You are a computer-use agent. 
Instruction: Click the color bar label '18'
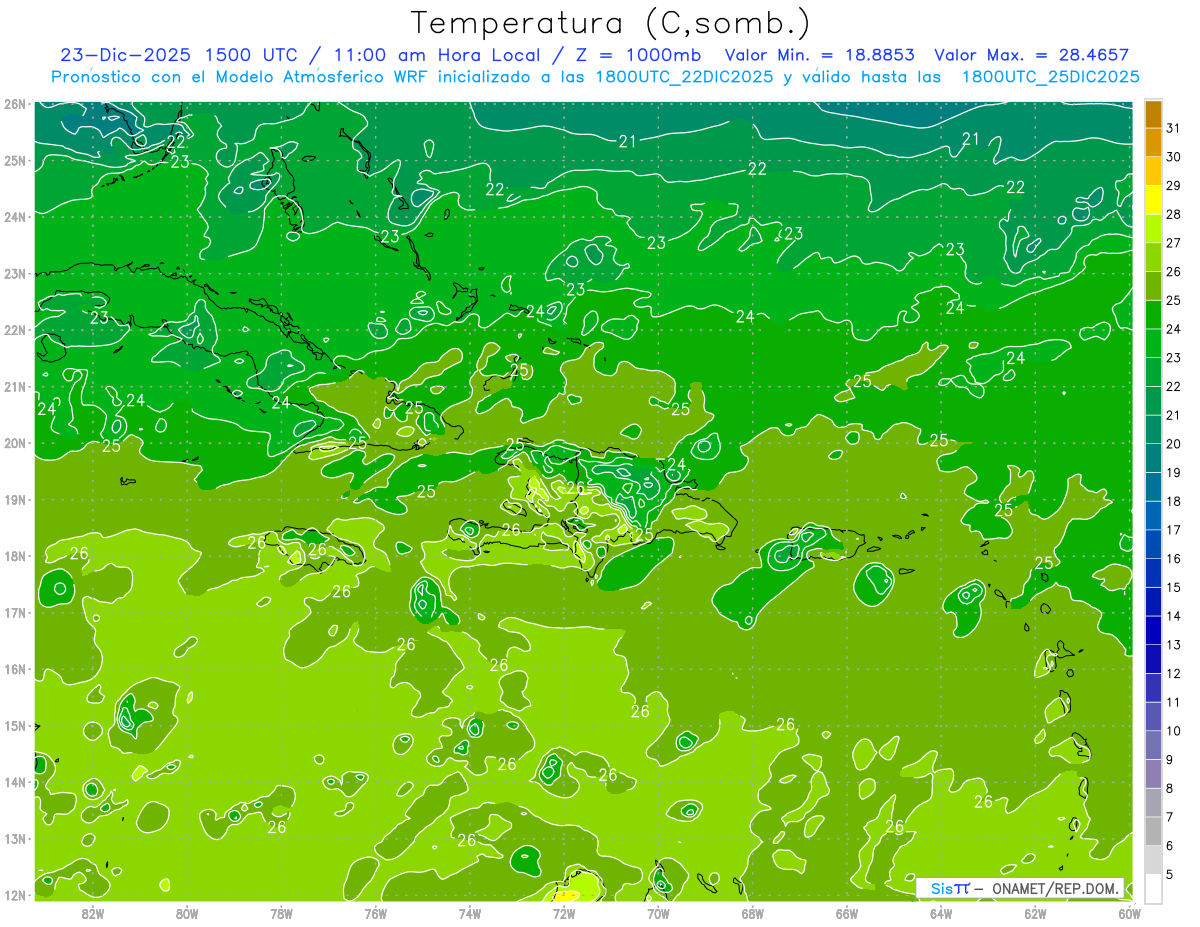(x=1173, y=501)
